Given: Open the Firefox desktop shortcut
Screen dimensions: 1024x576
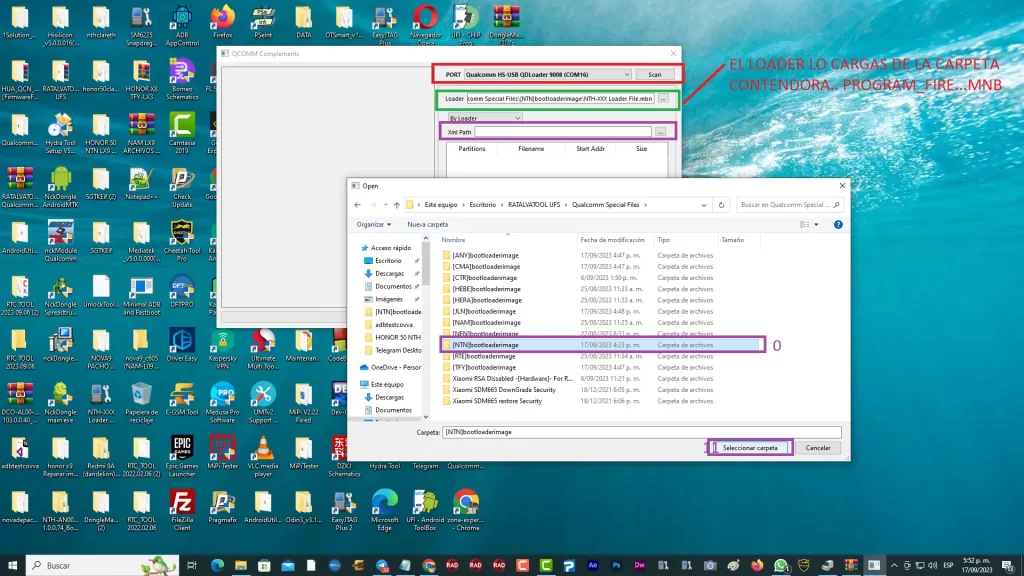Looking at the screenshot, I should click(x=223, y=19).
